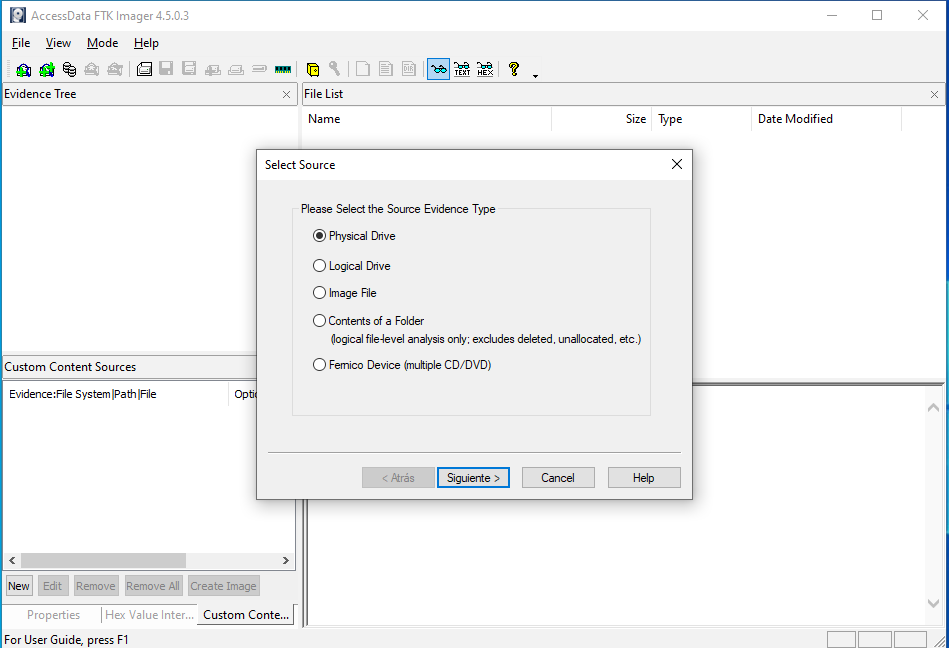Click the < Atrás button
The image size is (949, 648).
click(398, 477)
